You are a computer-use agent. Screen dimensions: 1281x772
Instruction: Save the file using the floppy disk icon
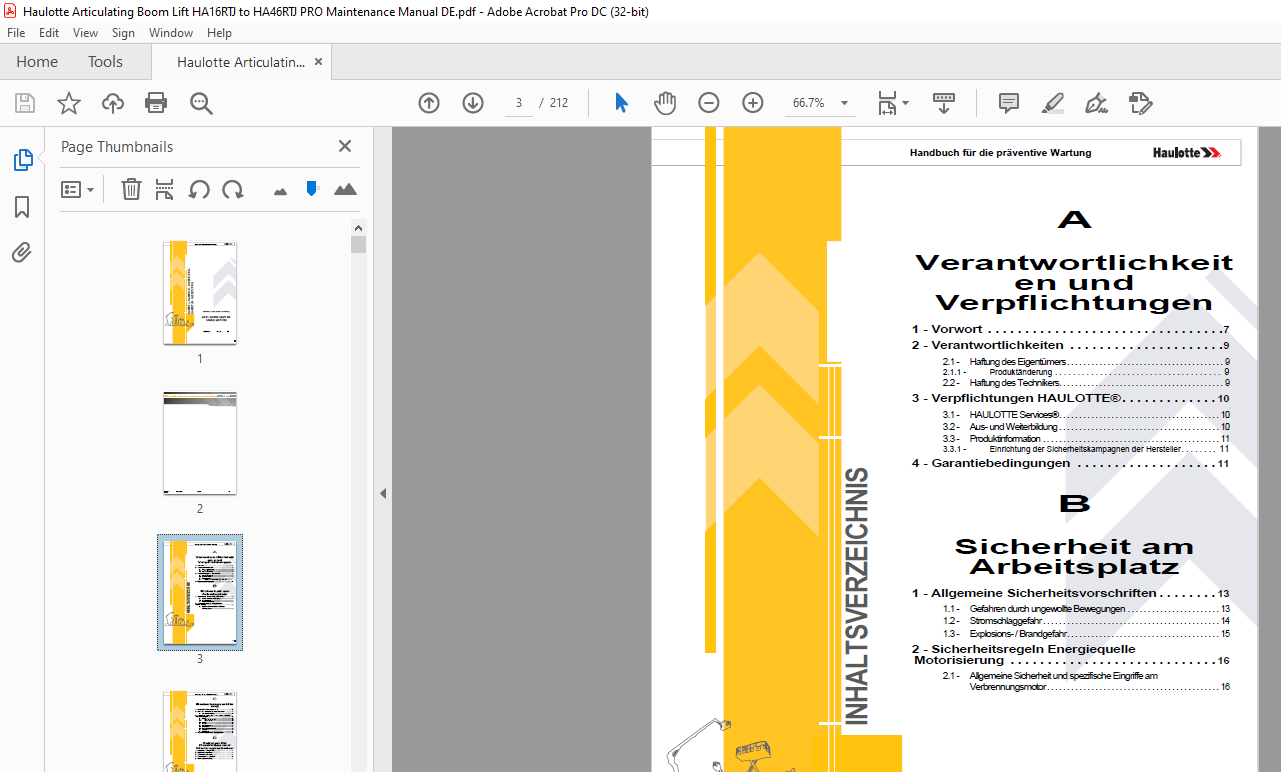pyautogui.click(x=25, y=103)
